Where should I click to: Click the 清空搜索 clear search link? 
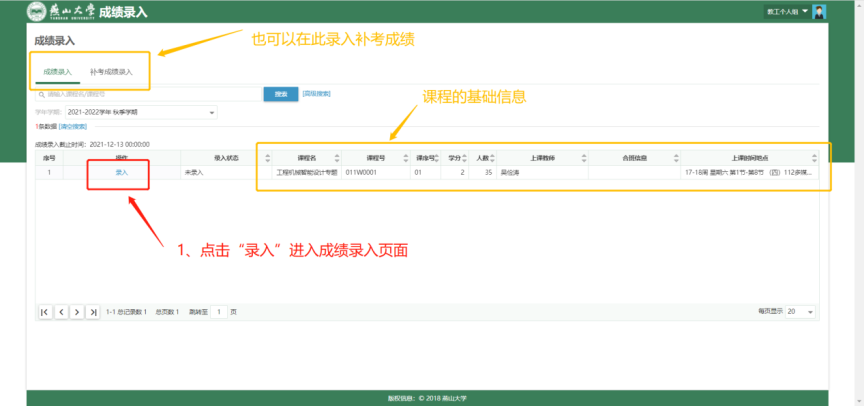point(73,127)
